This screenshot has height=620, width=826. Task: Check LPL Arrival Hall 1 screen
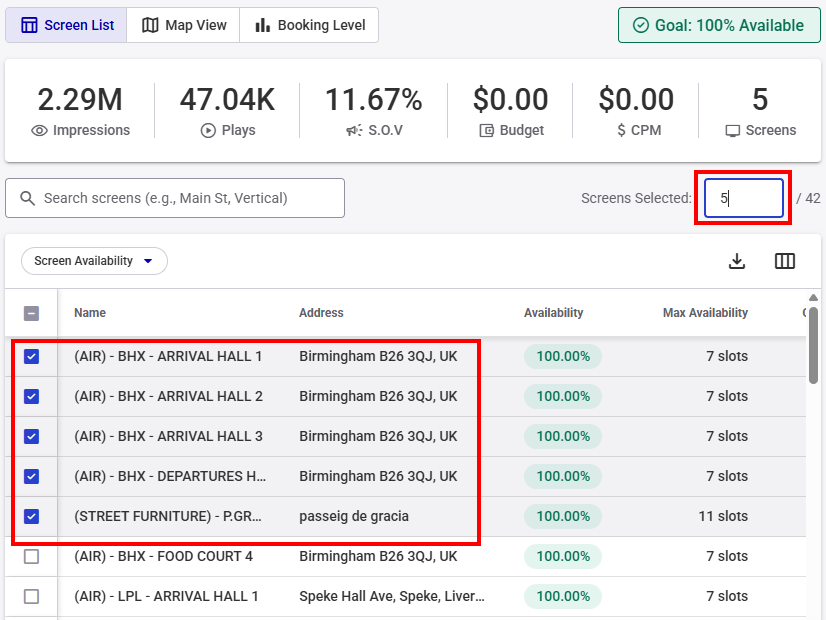(31, 596)
